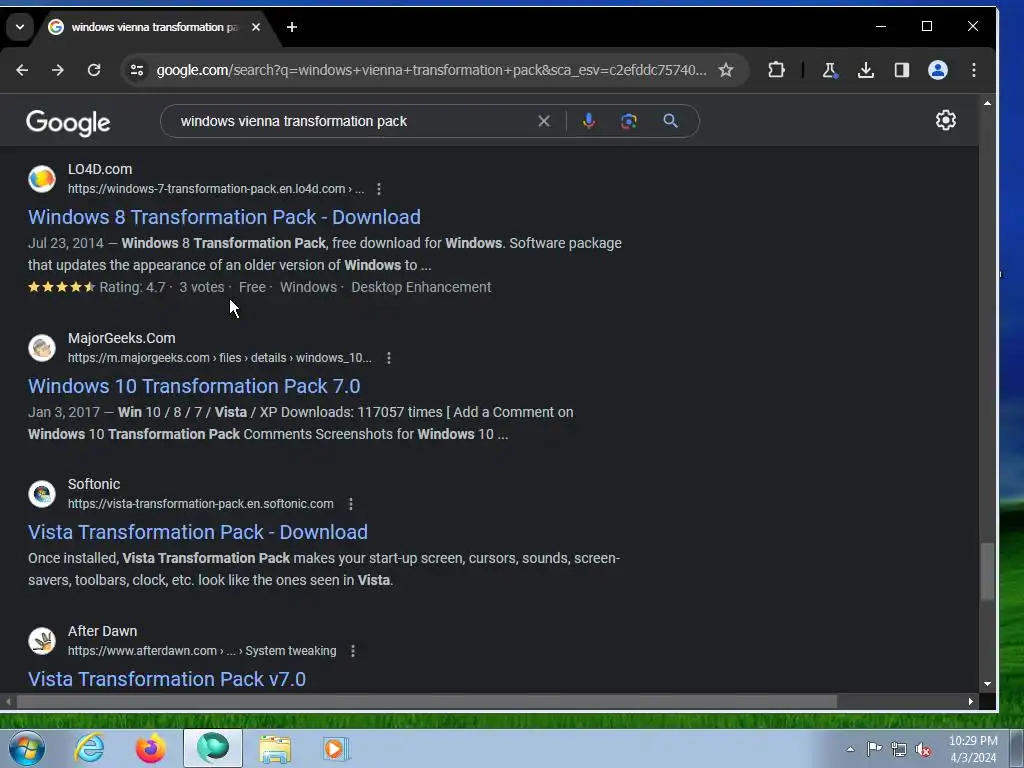Open Chrome three-dot menu
The image size is (1024, 768).
[974, 70]
